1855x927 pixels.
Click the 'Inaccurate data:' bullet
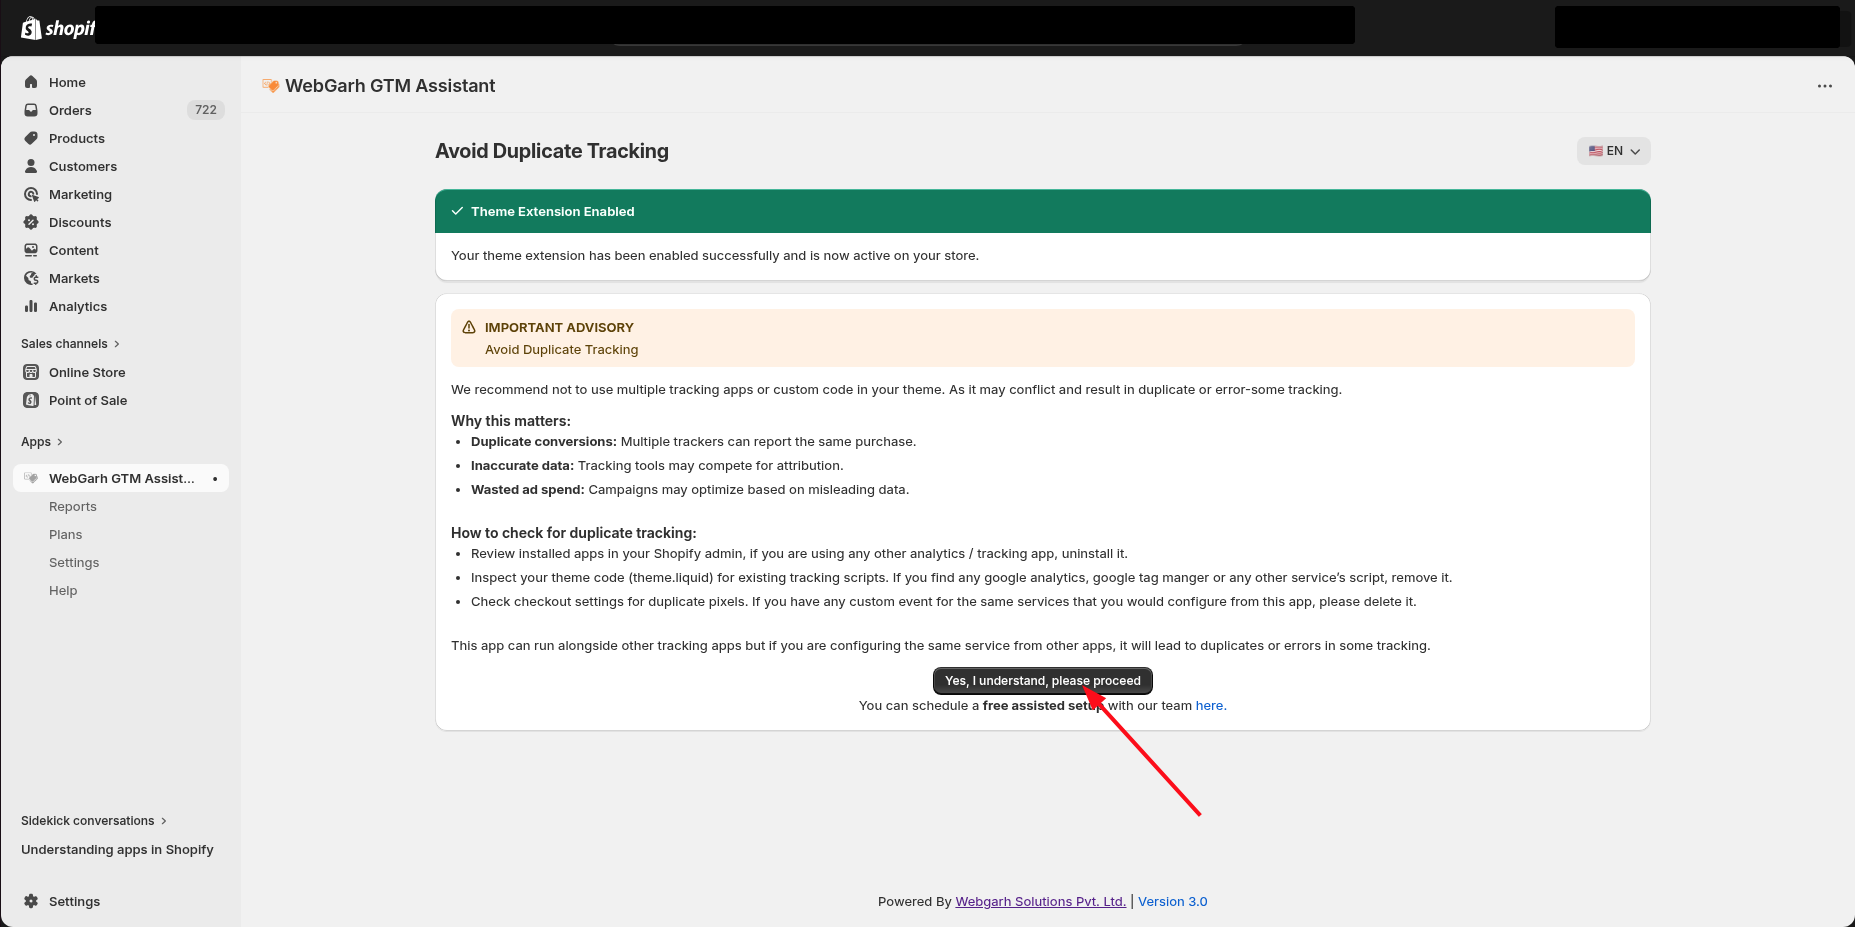tap(522, 466)
